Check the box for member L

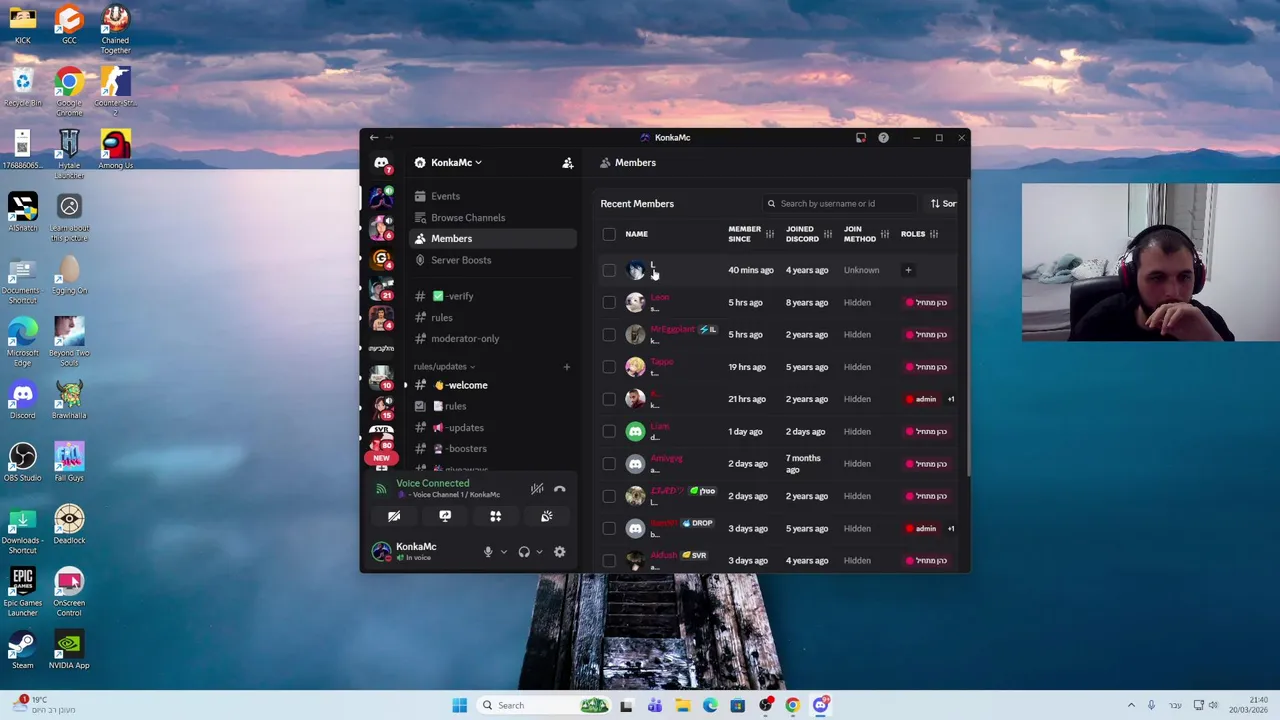pos(609,270)
